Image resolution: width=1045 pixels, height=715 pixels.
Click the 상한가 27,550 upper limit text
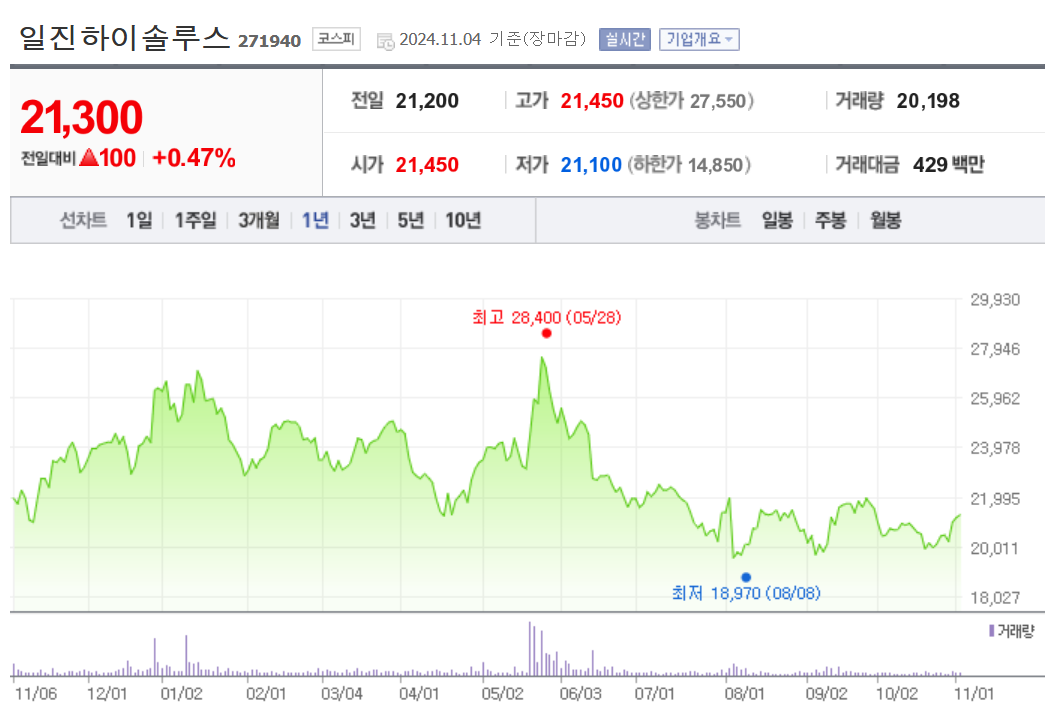[x=692, y=101]
